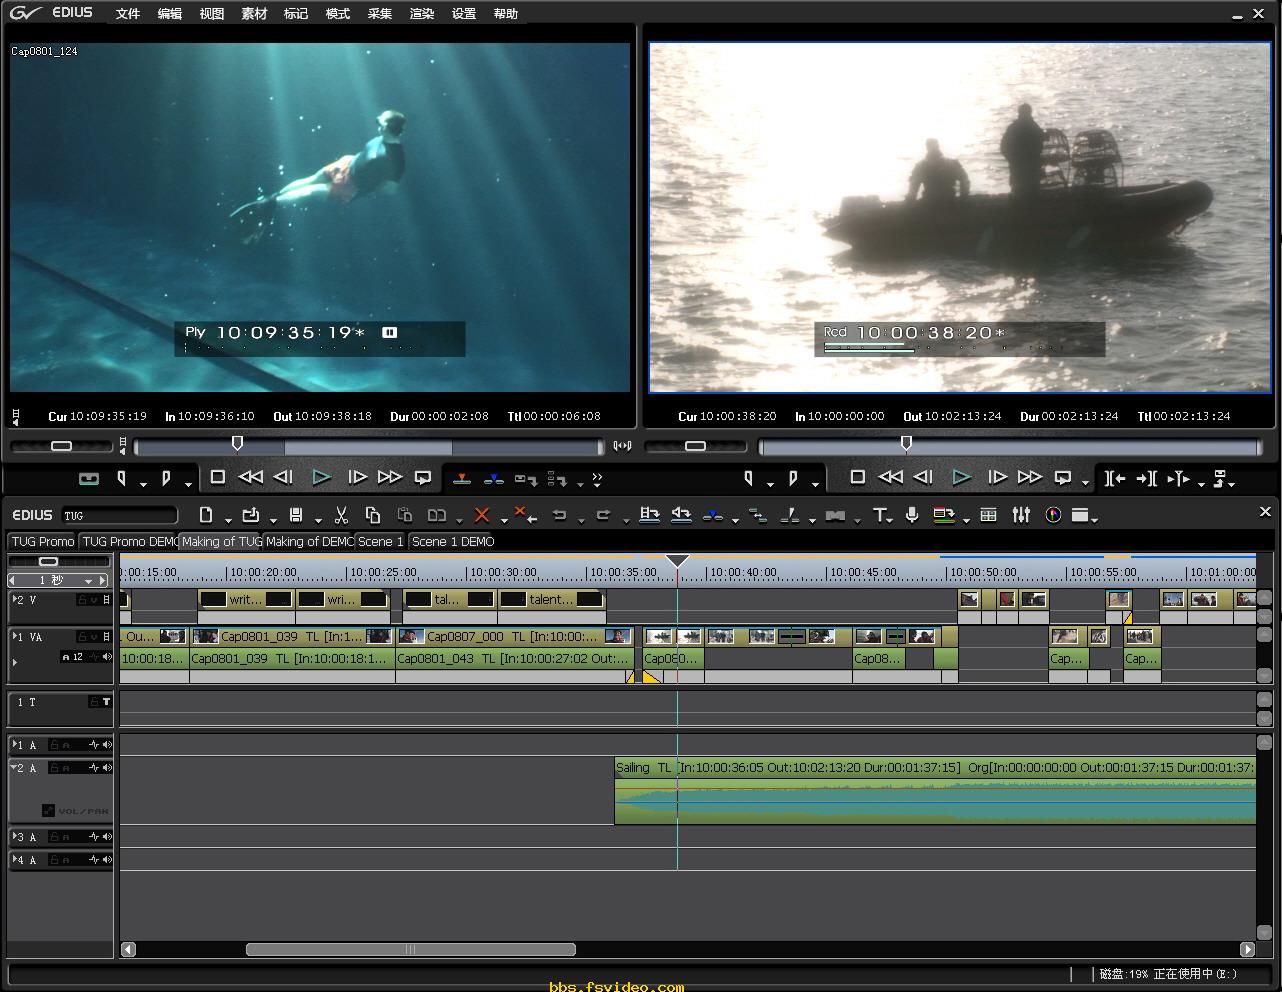Viewport: 1282px width, 992px height.
Task: Expand the 4 A audio track
Action: 14,860
